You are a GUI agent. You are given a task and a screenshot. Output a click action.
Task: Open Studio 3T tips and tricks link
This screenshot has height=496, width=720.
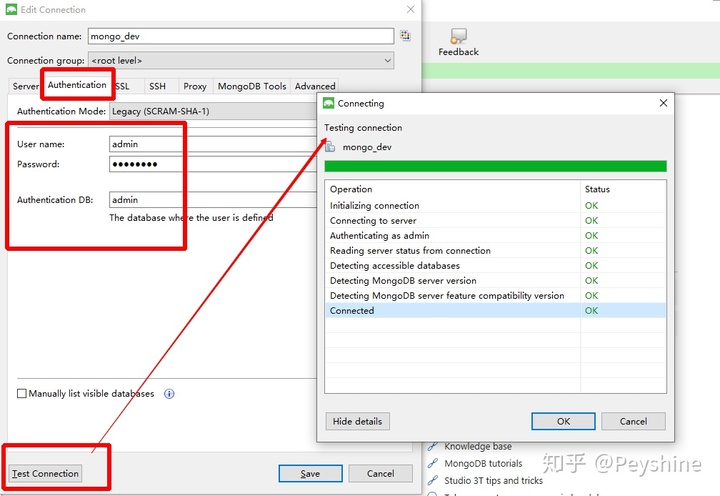tap(493, 480)
